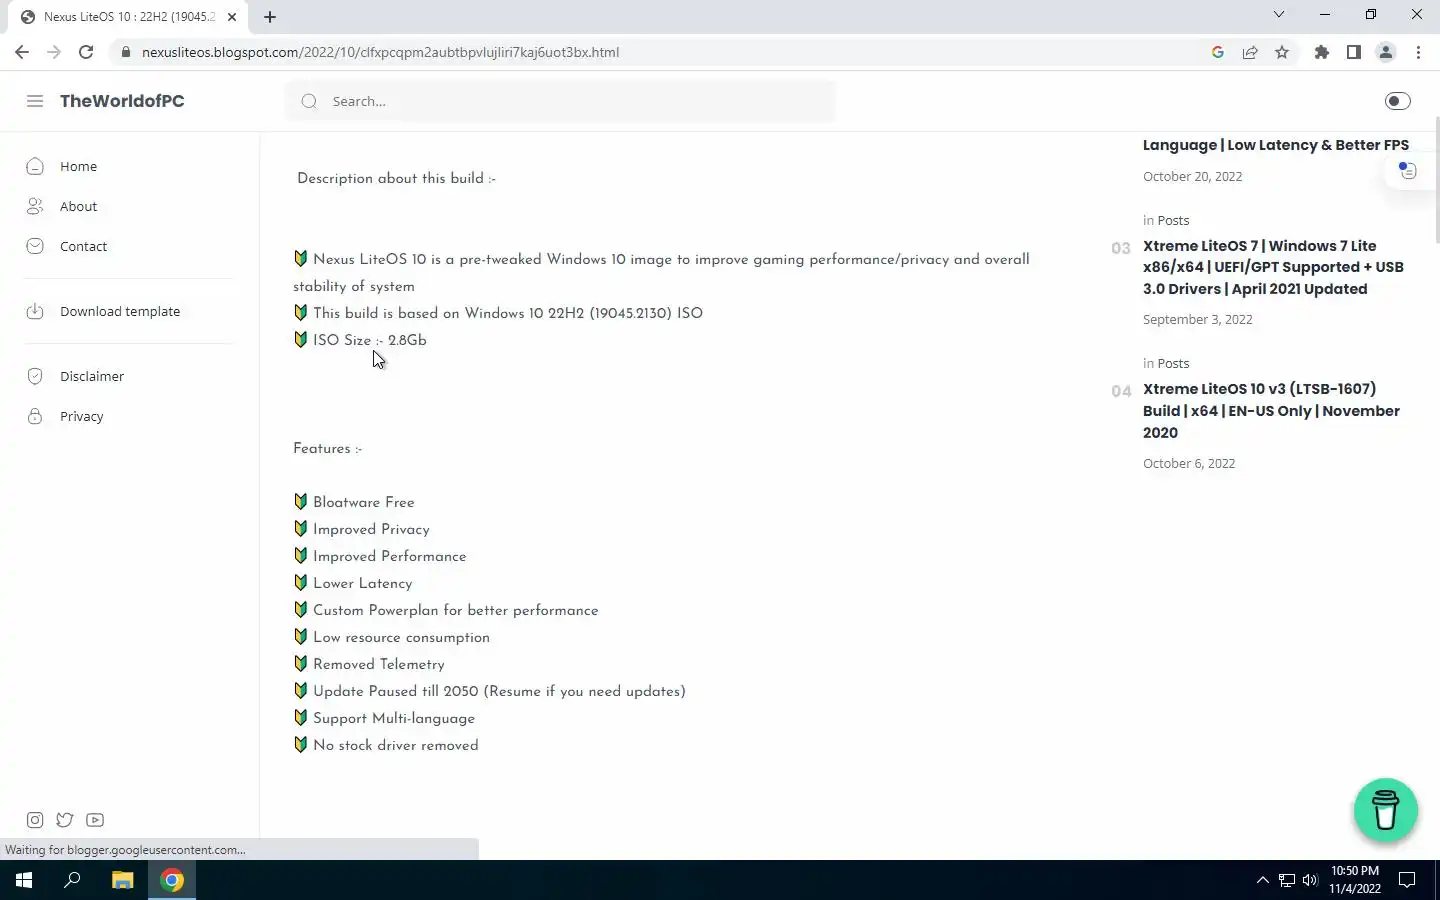Screen dimensions: 1440x900
Task: Open the hamburger menu beside TheWorldofPC
Action: [x=35, y=101]
